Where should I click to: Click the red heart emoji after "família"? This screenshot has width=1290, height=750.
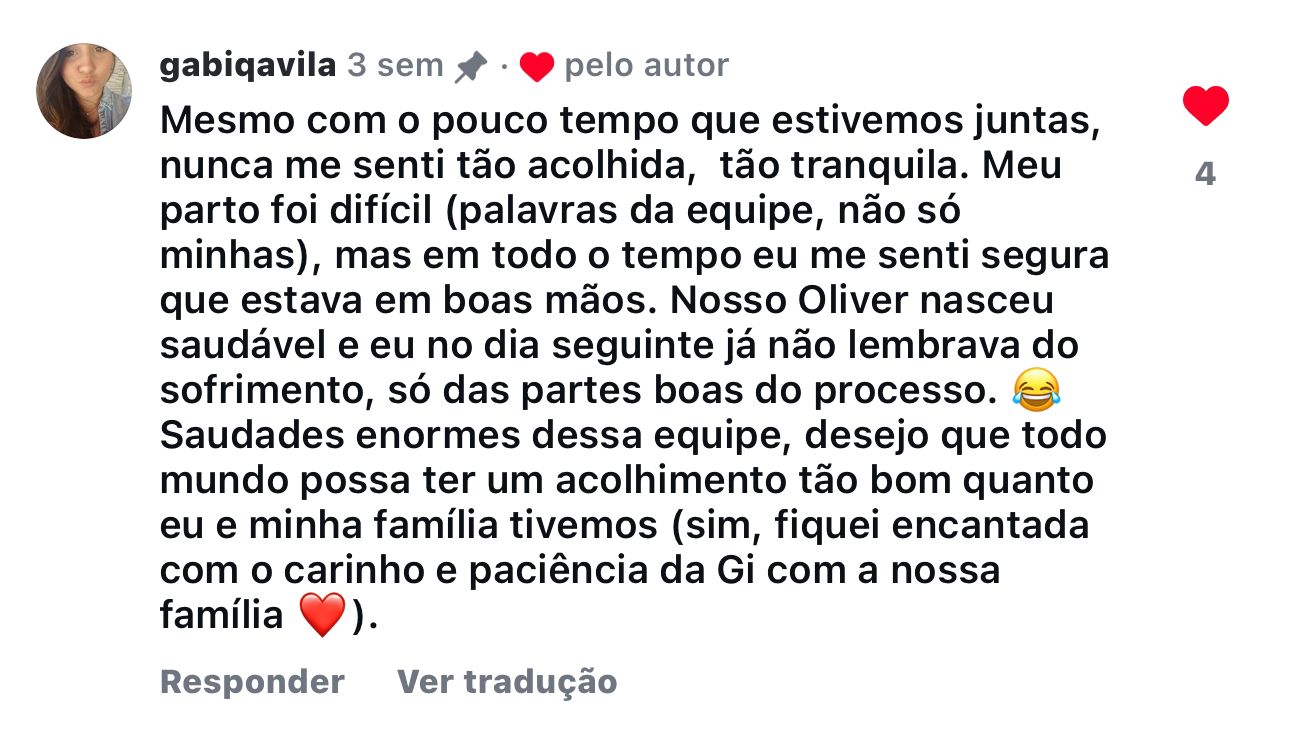321,614
